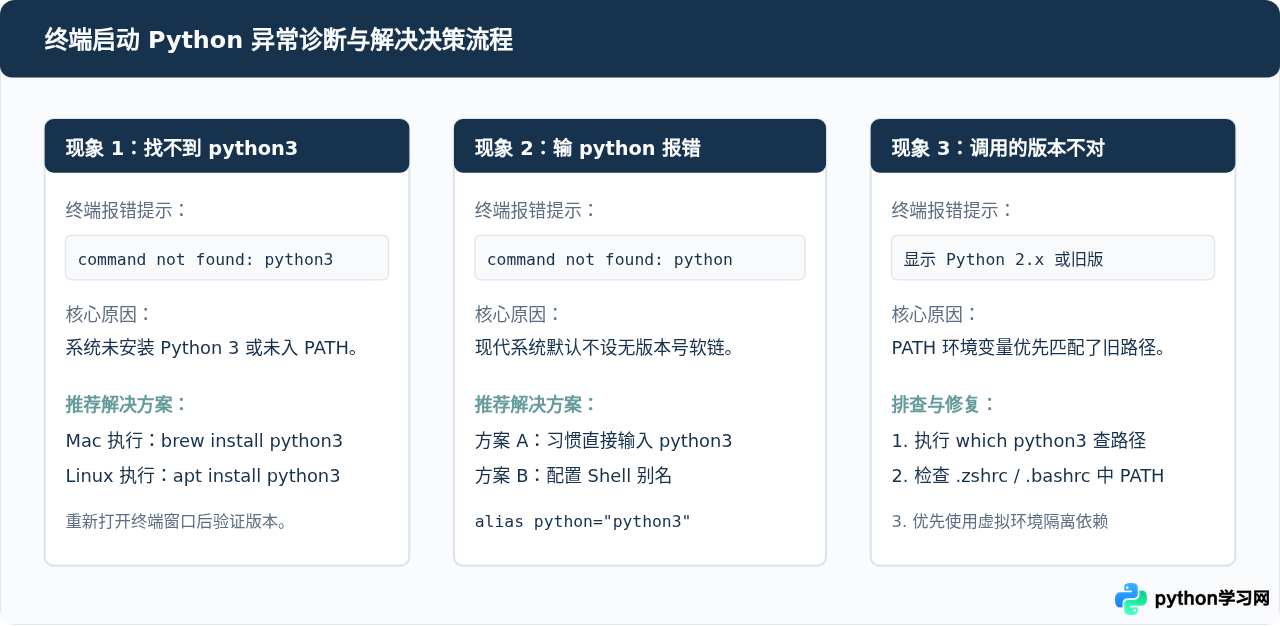This screenshot has height=626, width=1280.
Task: Click '终端报错提示：' label in 现象 1 card
Action: (127, 210)
